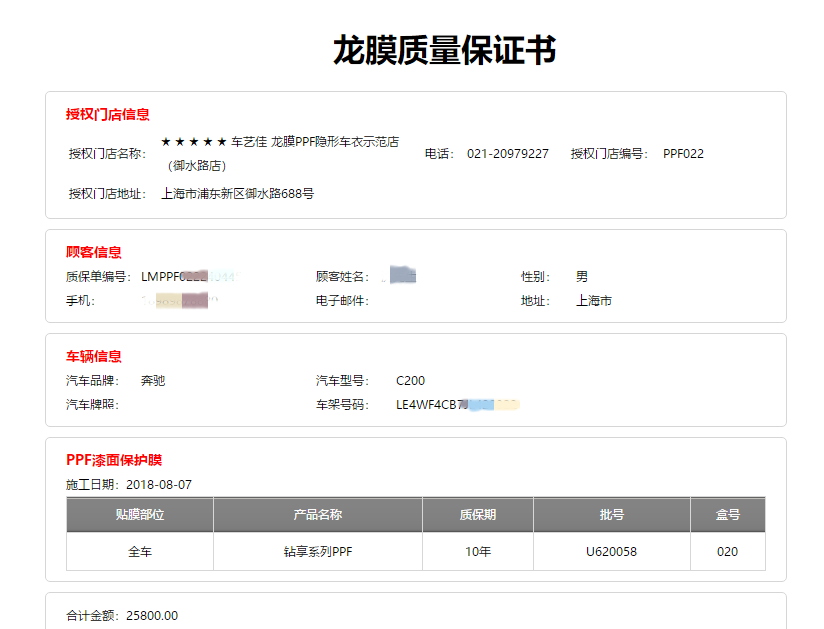
Task: Click the store phone number 021-20979227
Action: (x=507, y=154)
